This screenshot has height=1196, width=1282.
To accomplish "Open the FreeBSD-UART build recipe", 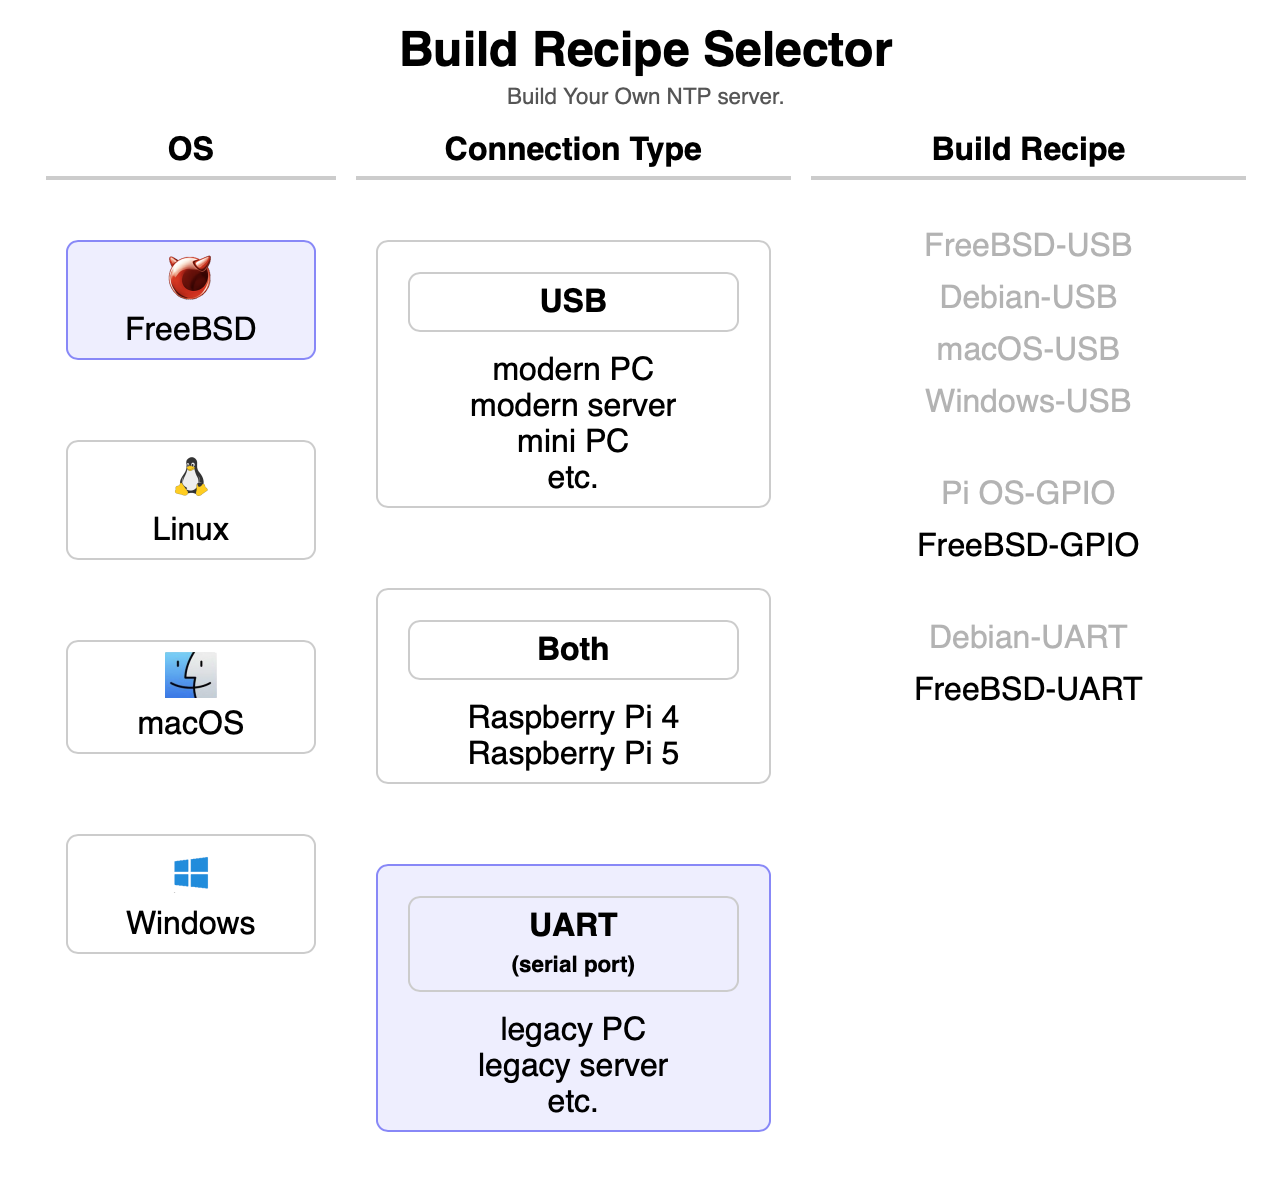I will [1028, 689].
